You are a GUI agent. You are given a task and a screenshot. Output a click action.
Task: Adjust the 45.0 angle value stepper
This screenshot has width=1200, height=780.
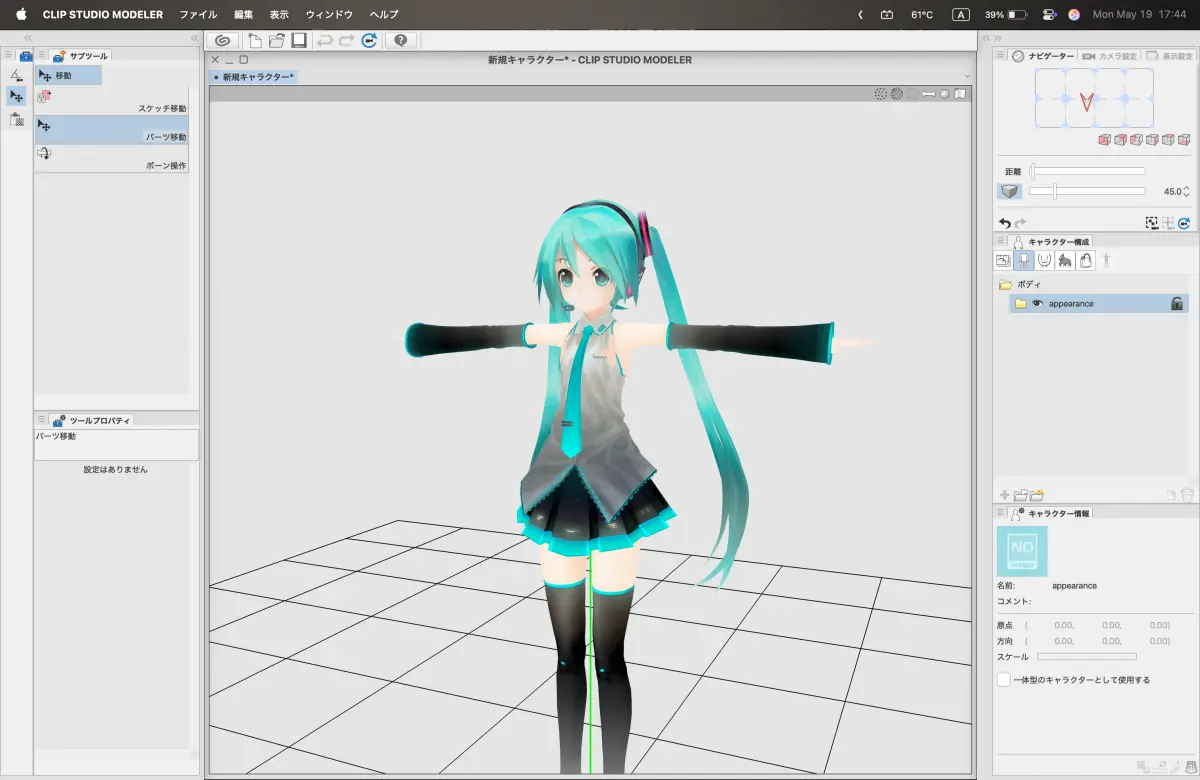click(1187, 191)
